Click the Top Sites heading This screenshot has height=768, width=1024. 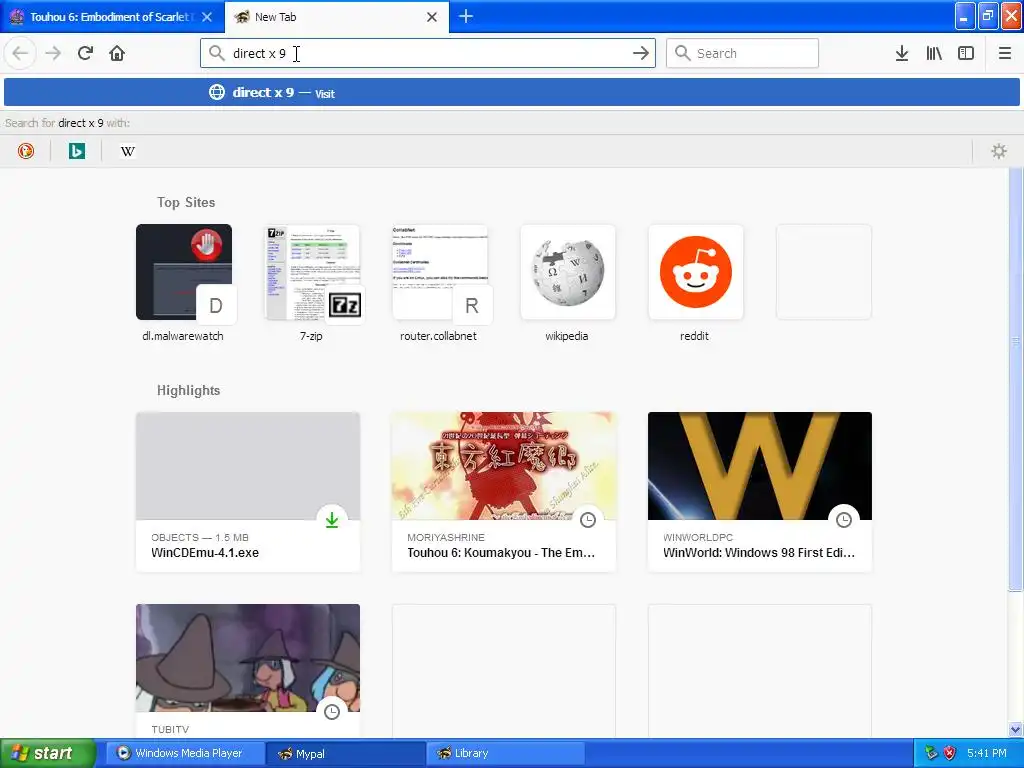click(x=186, y=202)
